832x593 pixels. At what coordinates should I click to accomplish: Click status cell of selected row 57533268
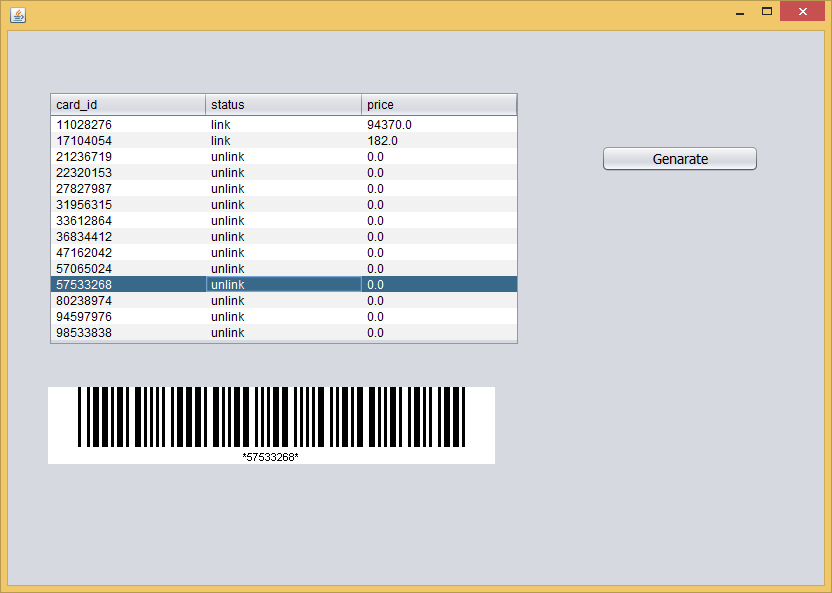[283, 285]
